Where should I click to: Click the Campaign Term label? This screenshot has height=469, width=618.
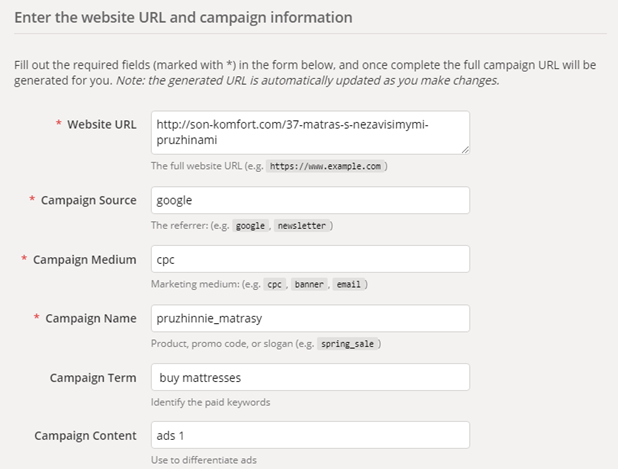[x=93, y=377]
